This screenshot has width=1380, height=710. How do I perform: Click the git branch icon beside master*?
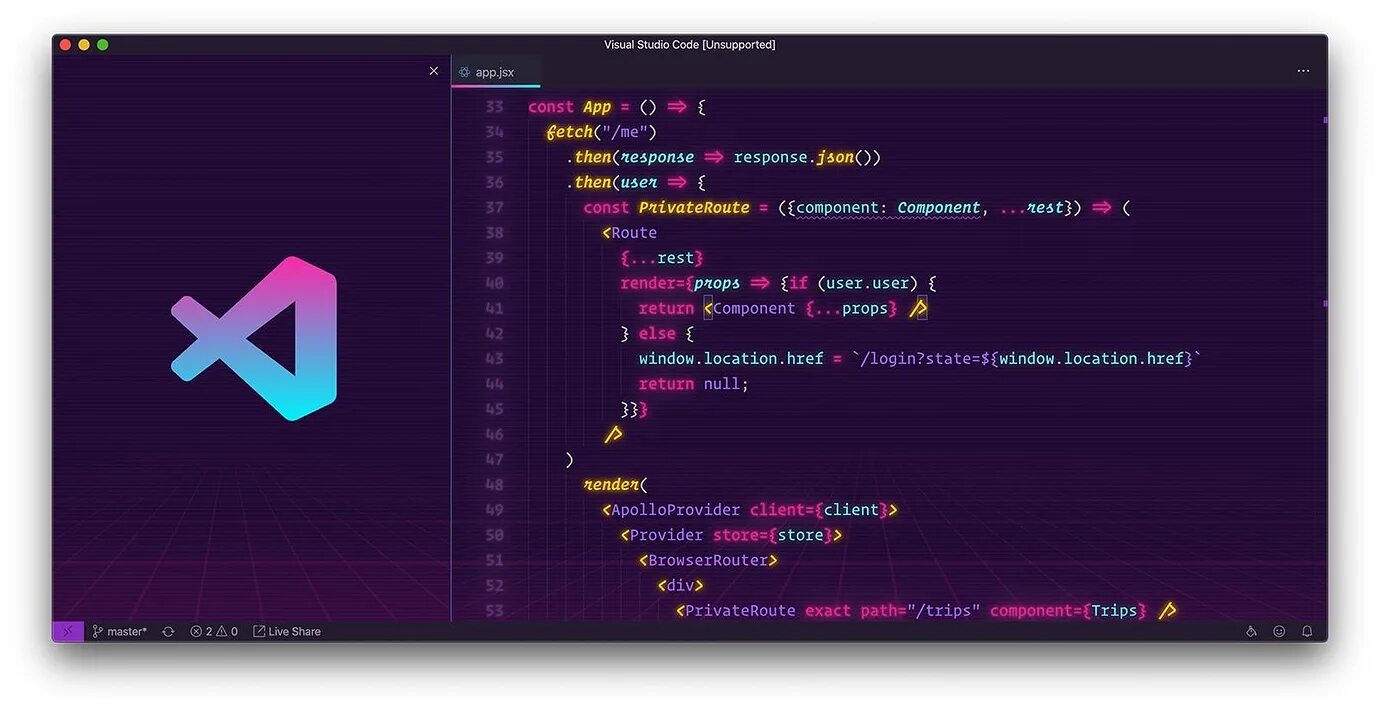(x=98, y=631)
